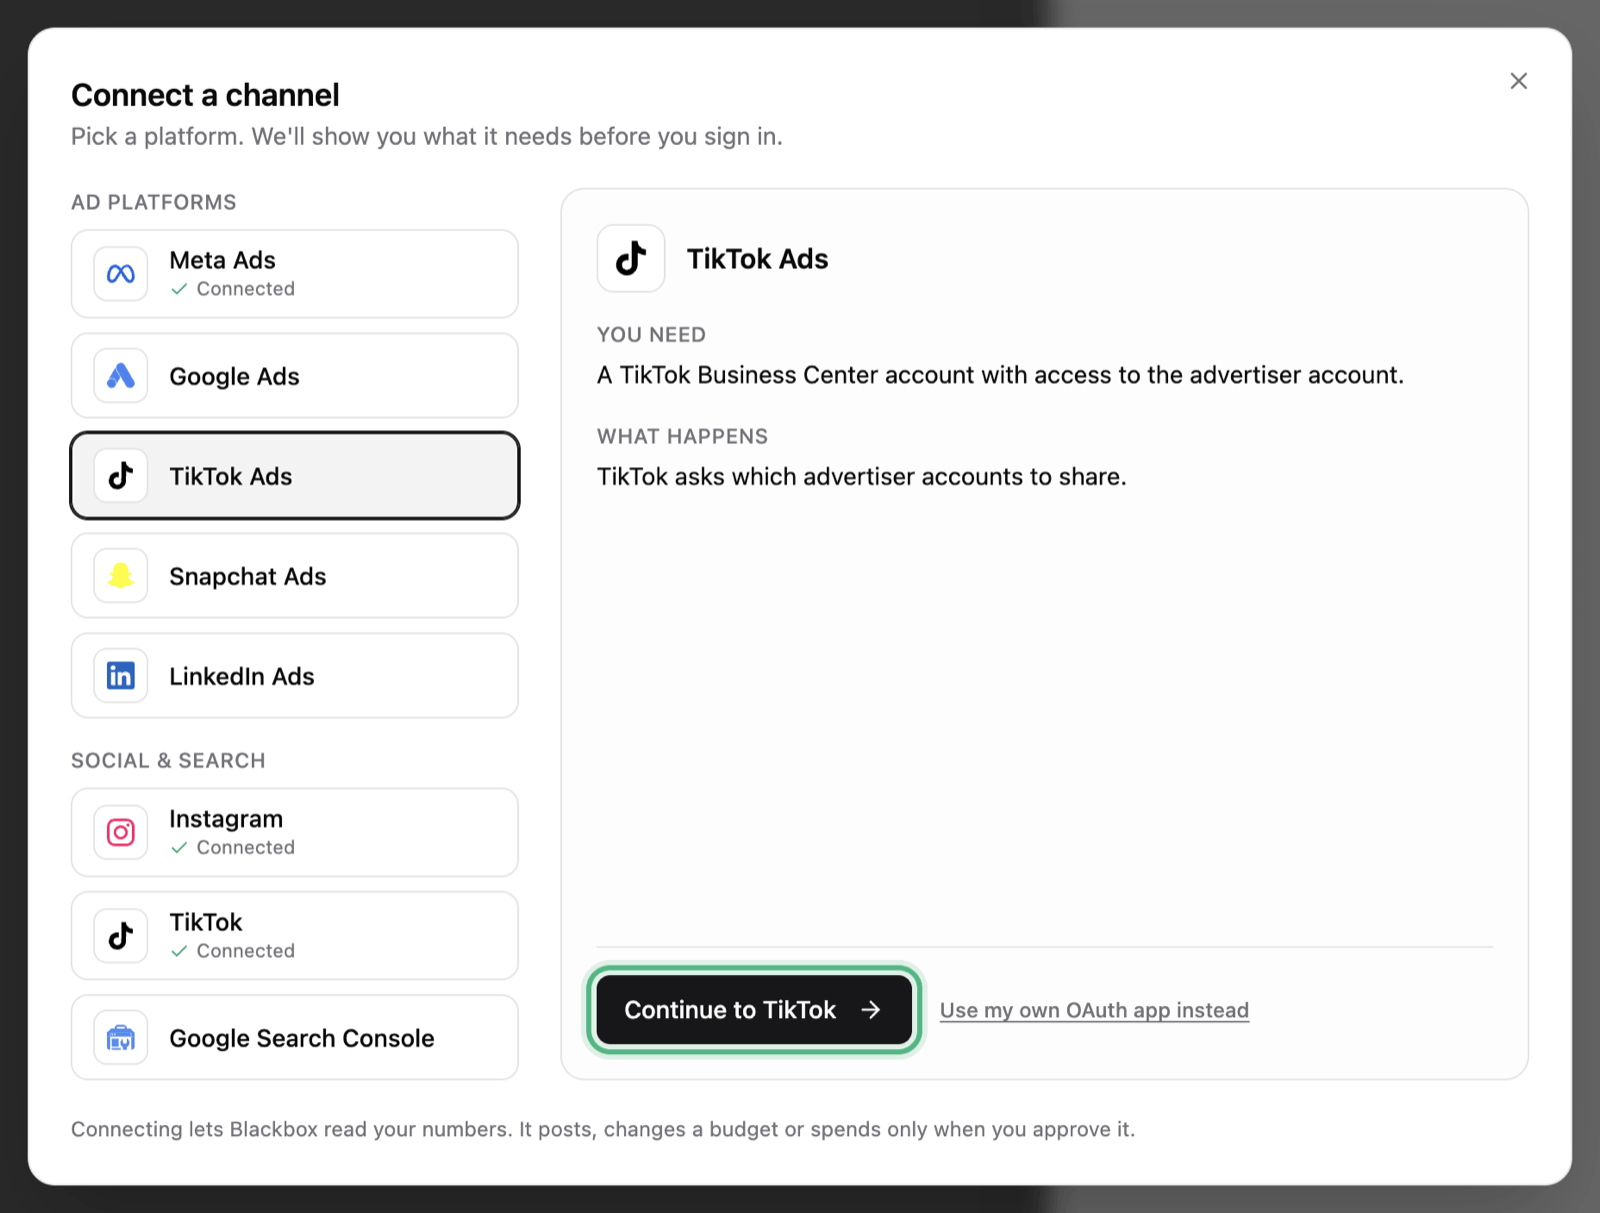1600x1213 pixels.
Task: Click the AD PLATFORMS section heading
Action: (x=154, y=202)
